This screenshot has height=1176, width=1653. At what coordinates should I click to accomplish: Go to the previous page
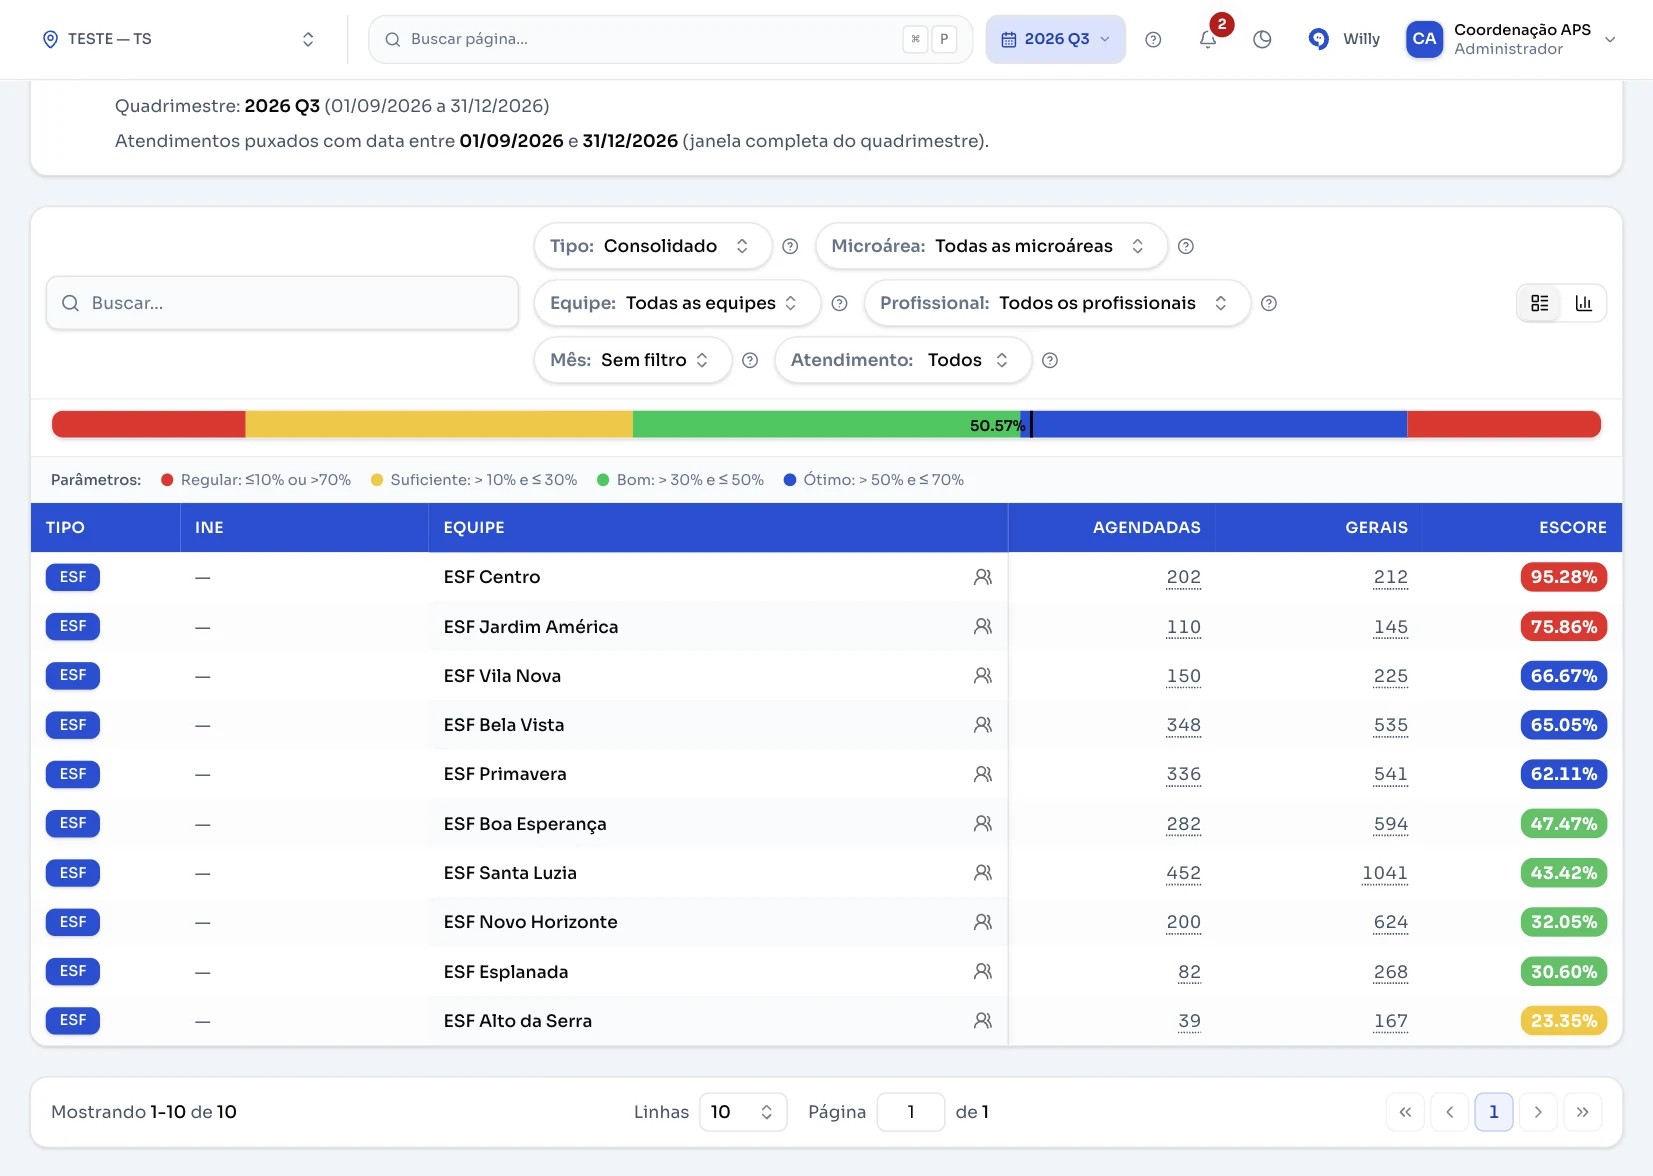1449,1112
